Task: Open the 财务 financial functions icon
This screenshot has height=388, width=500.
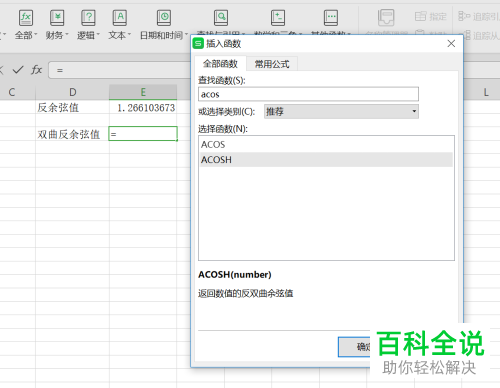Action: 57,18
